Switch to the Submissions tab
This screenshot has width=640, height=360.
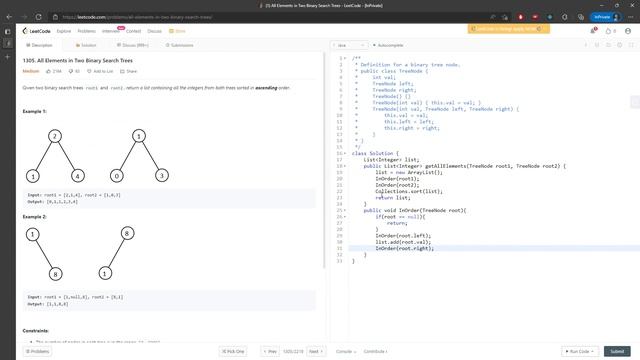pyautogui.click(x=179, y=45)
